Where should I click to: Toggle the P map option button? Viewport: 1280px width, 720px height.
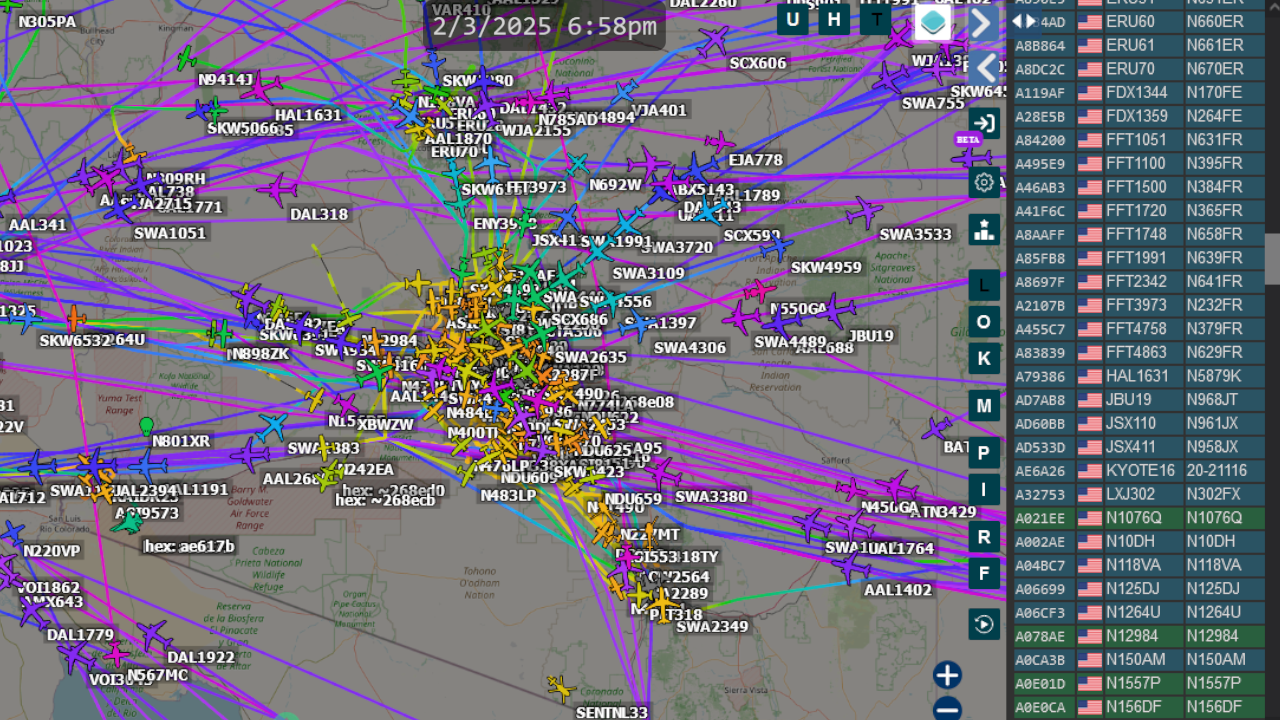pos(984,453)
